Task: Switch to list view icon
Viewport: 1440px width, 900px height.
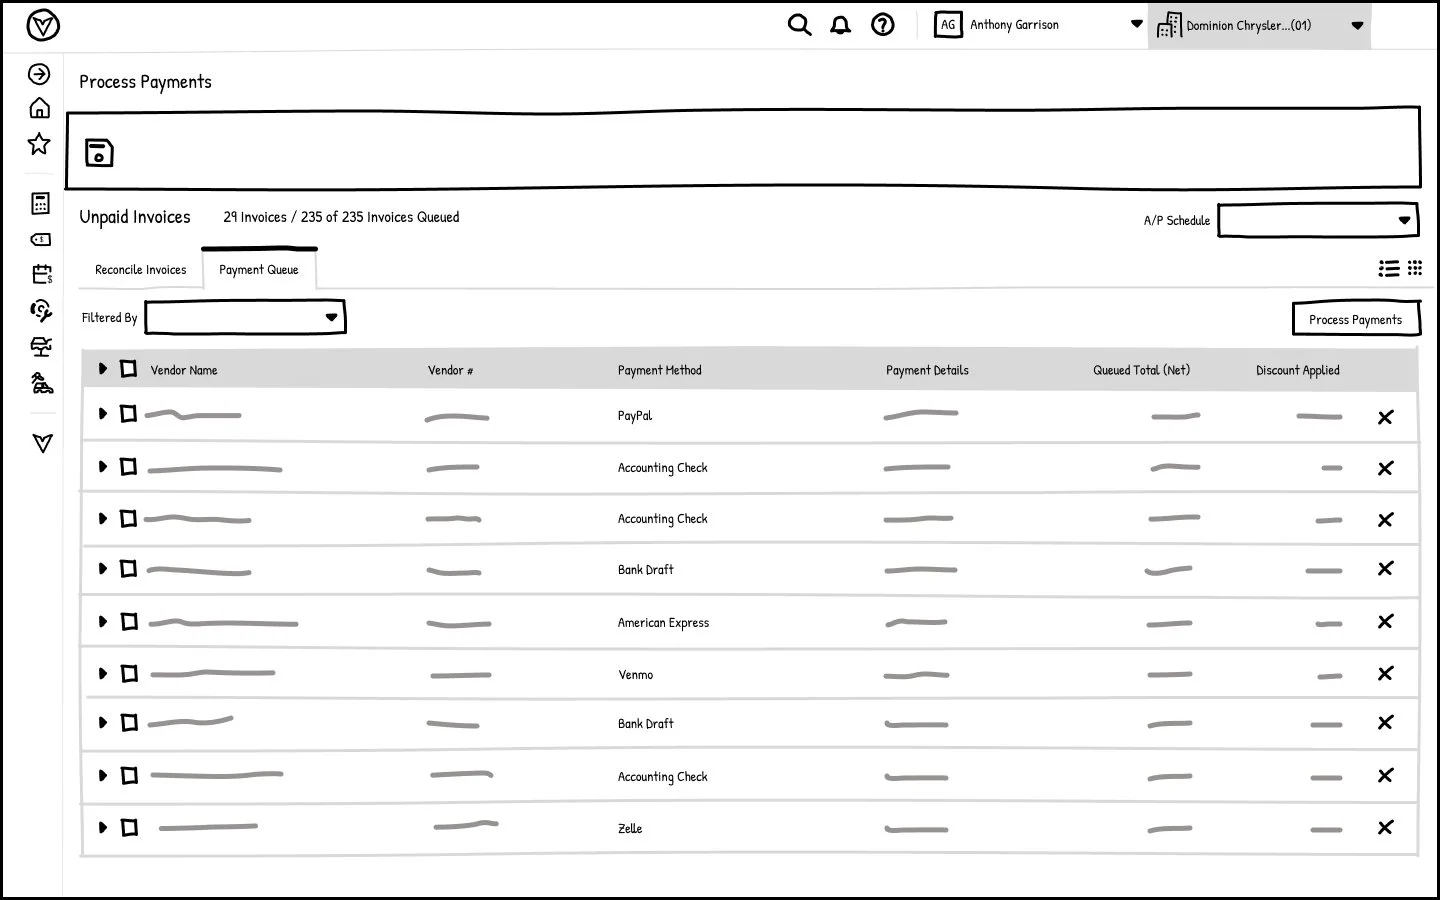Action: point(1389,268)
